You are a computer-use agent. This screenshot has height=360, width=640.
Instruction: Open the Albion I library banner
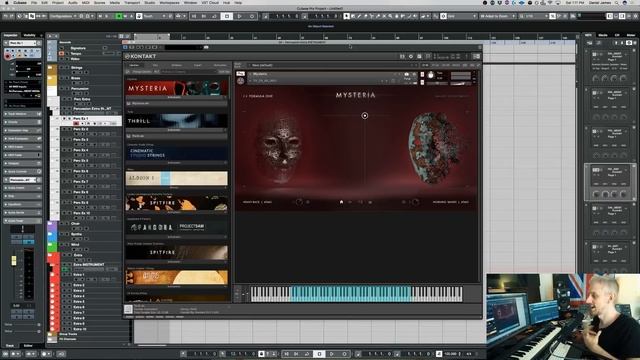177,178
